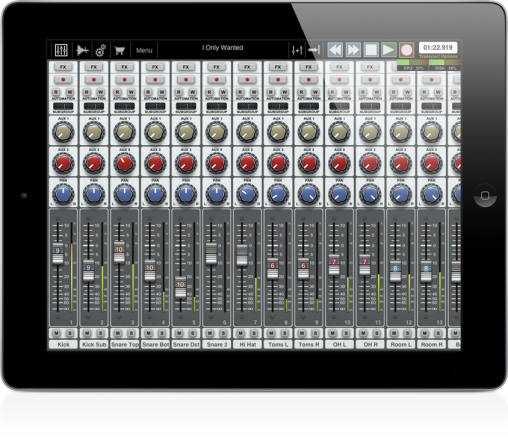Open the shopping cart store
The image size is (508, 441).
119,50
